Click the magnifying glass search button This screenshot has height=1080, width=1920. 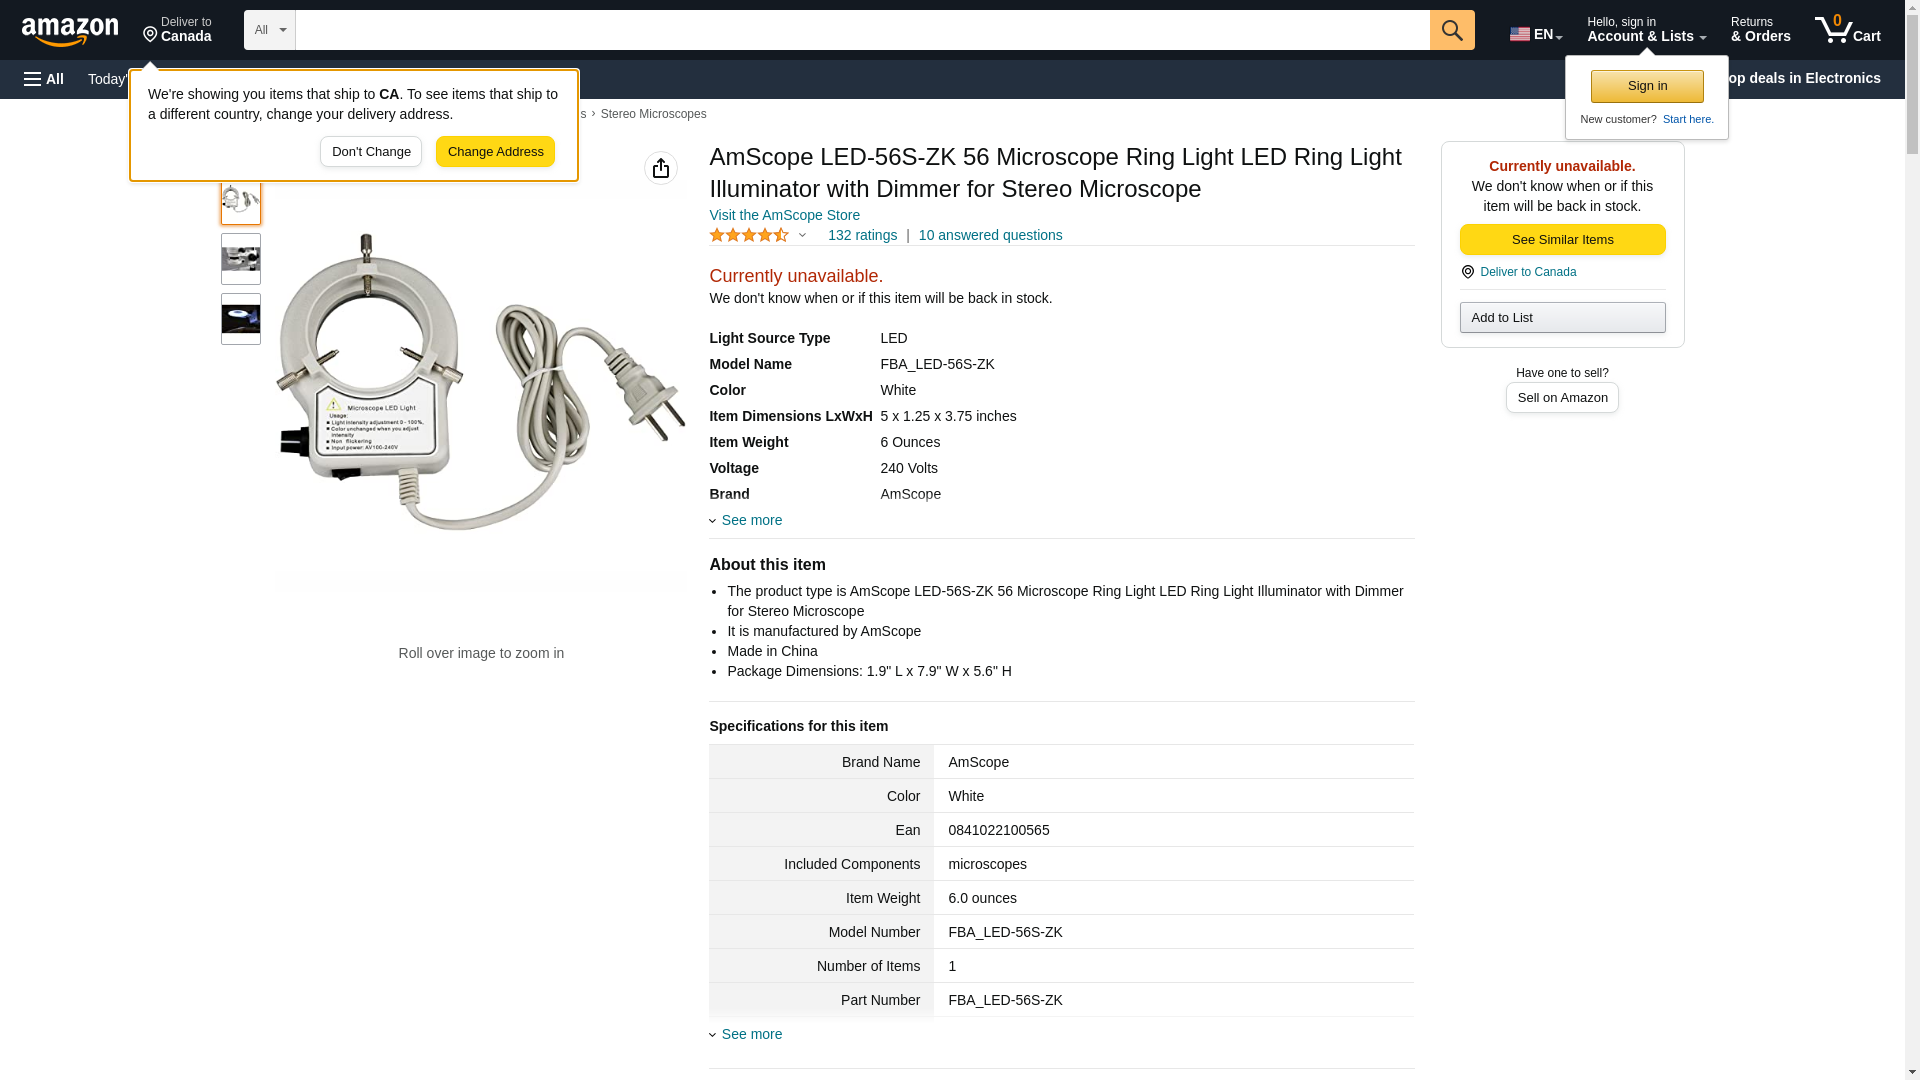(x=1451, y=30)
